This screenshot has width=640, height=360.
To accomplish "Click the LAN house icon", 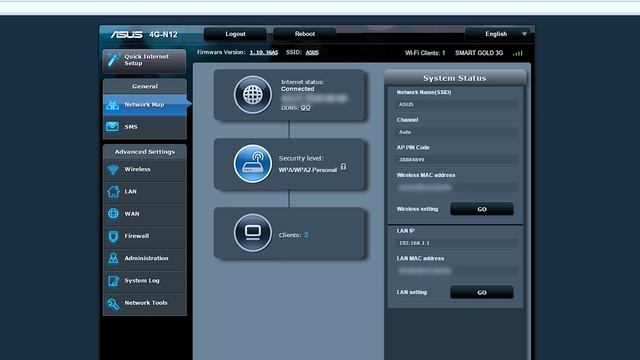I will (x=113, y=191).
